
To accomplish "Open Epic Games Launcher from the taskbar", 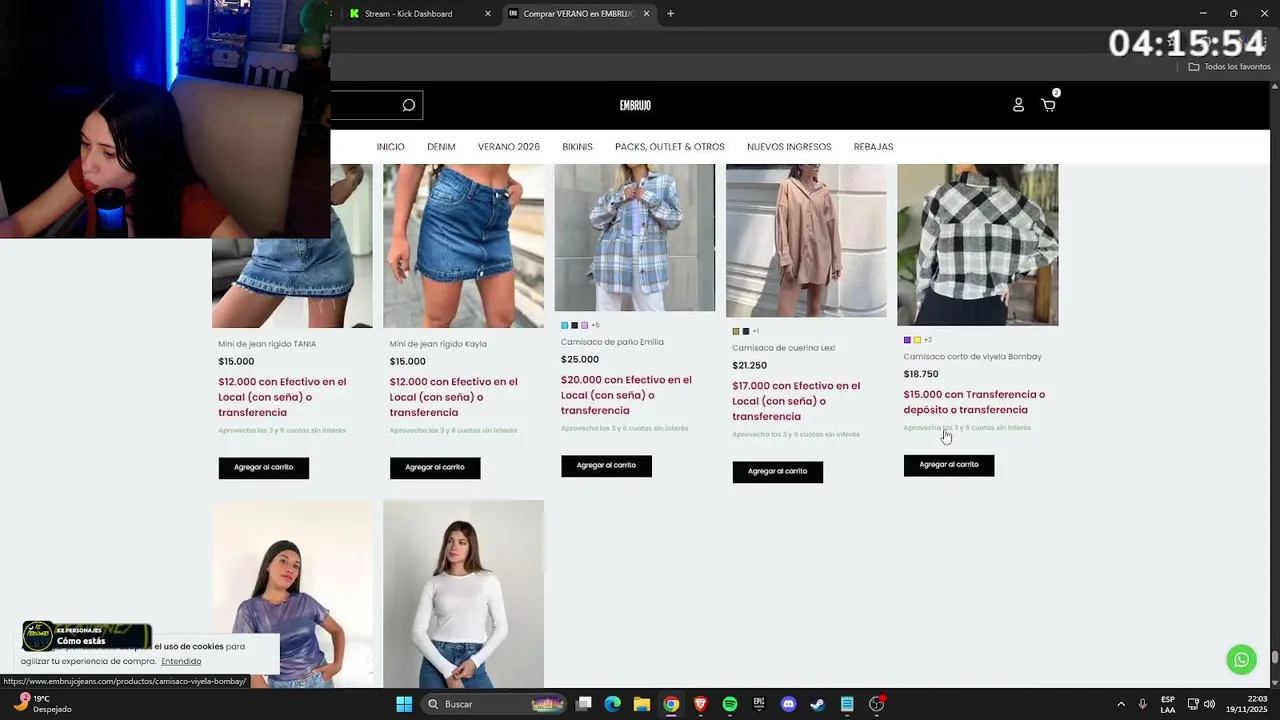I will point(759,704).
